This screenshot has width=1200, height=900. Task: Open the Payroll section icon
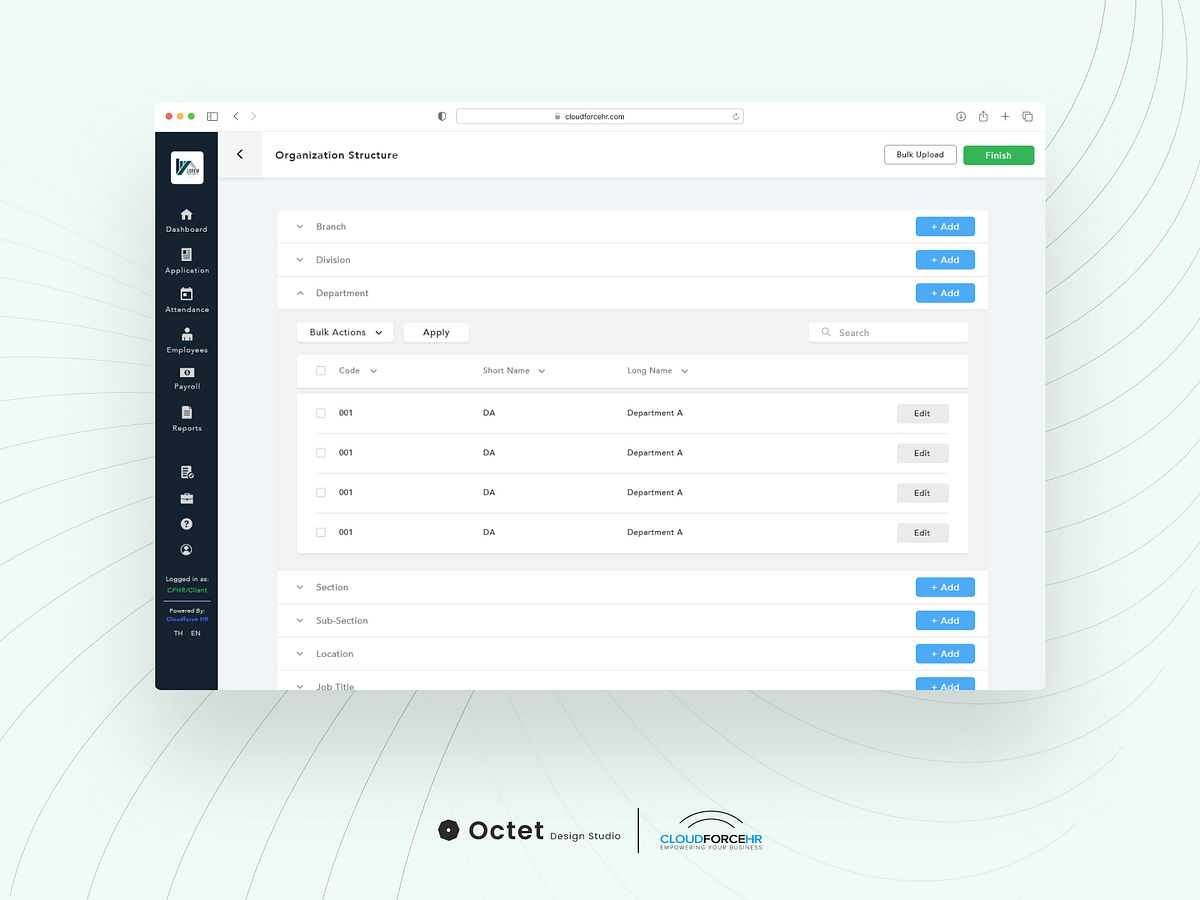coord(186,372)
